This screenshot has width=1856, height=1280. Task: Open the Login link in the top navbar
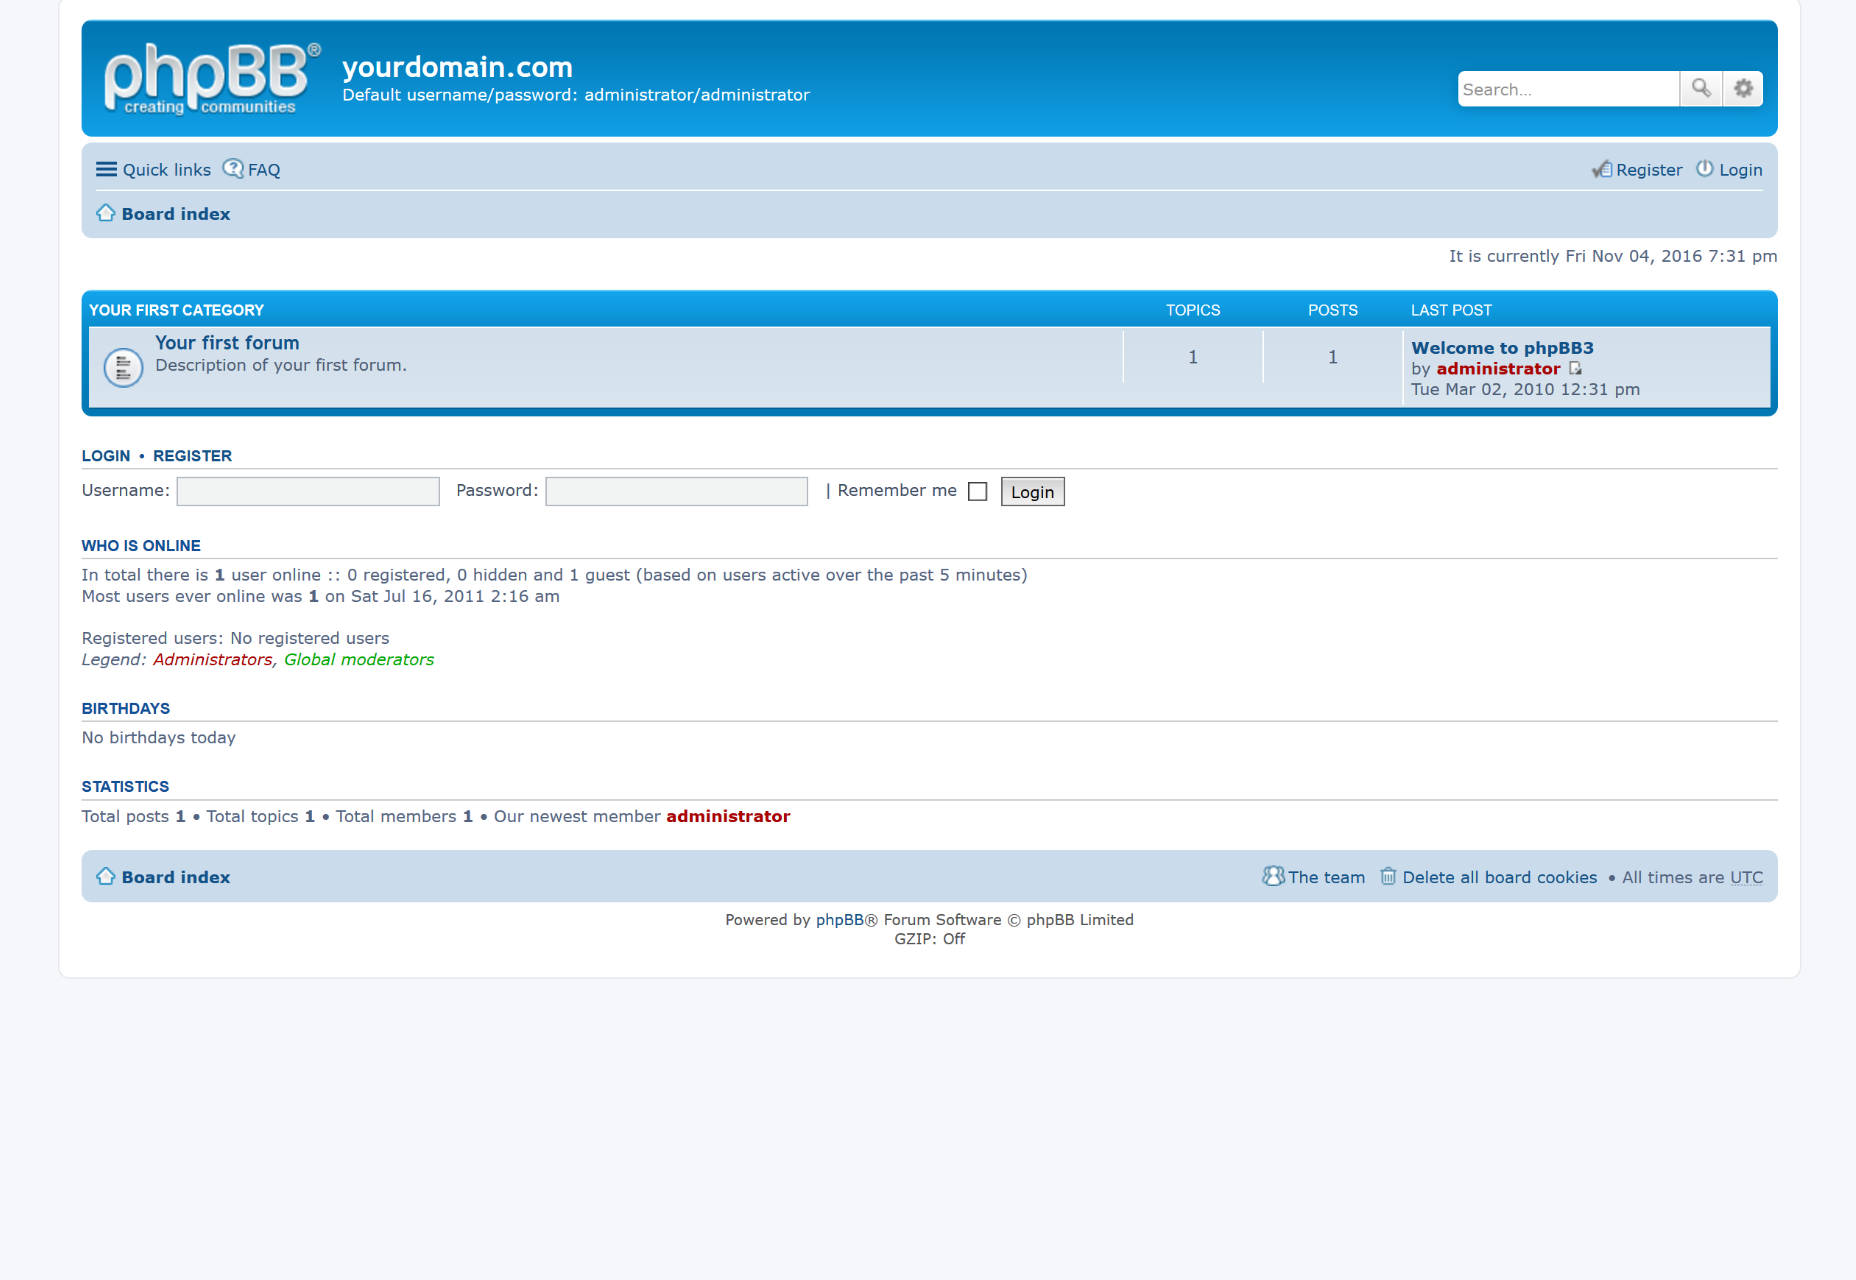click(x=1740, y=169)
